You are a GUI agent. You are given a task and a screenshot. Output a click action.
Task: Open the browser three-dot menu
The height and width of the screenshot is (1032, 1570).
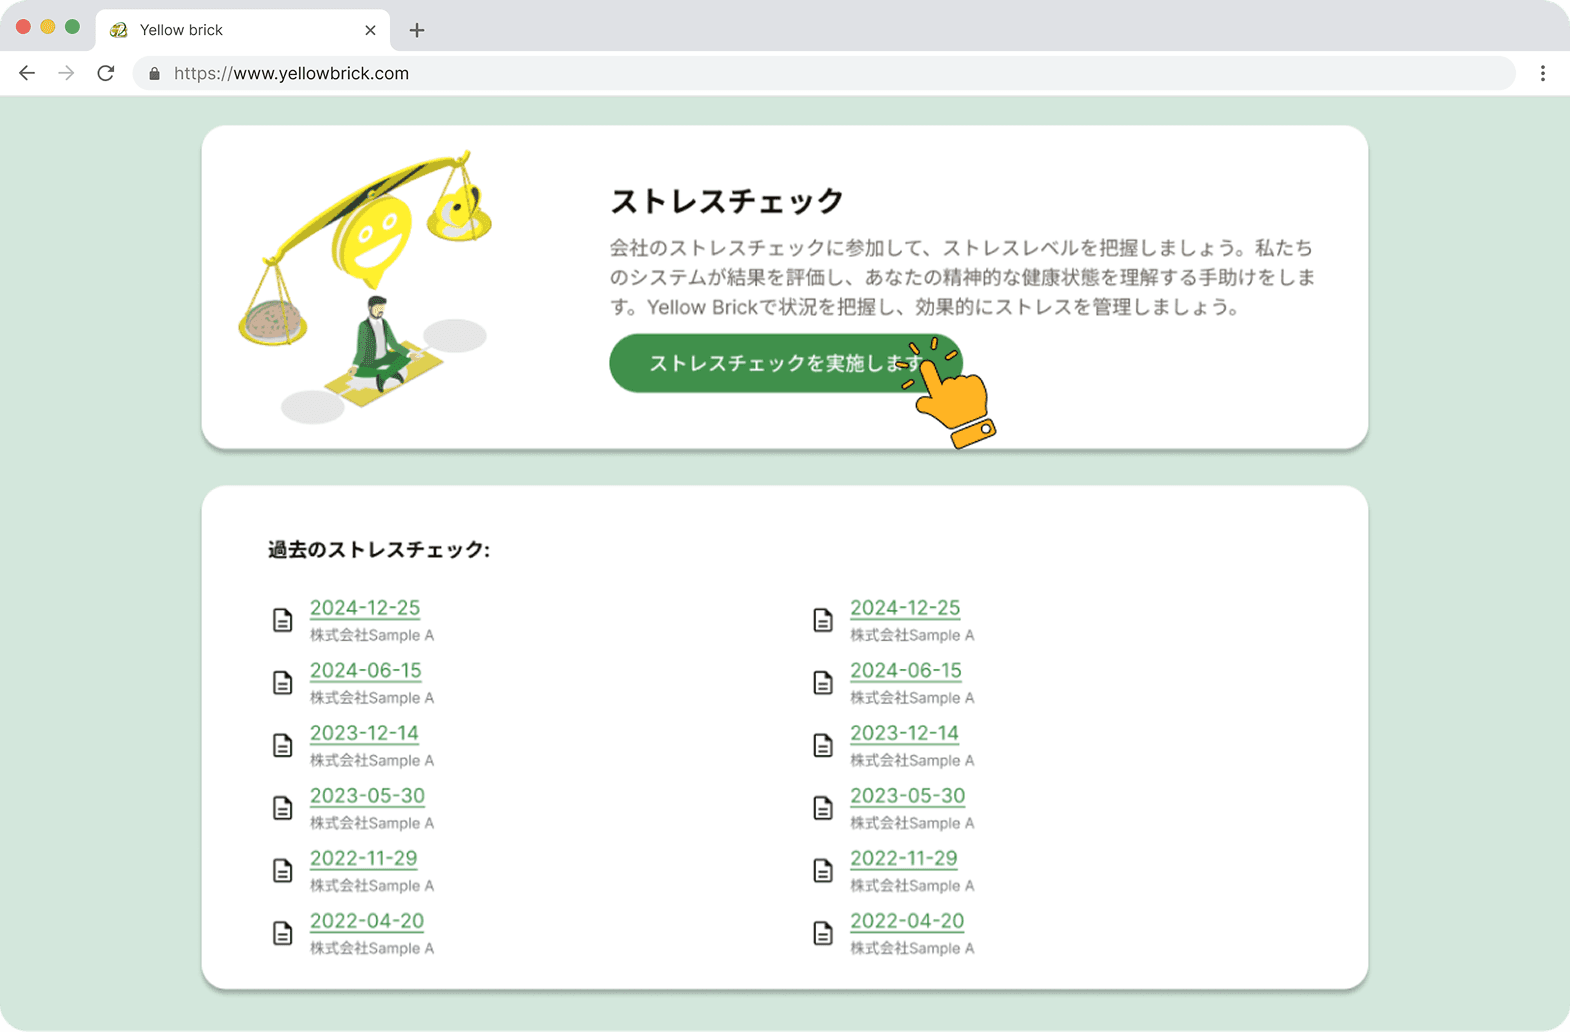[x=1542, y=73]
